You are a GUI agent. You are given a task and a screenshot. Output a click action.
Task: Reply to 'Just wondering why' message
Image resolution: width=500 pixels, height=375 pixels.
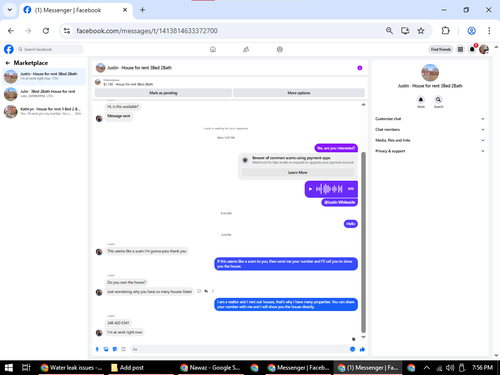[206, 291]
